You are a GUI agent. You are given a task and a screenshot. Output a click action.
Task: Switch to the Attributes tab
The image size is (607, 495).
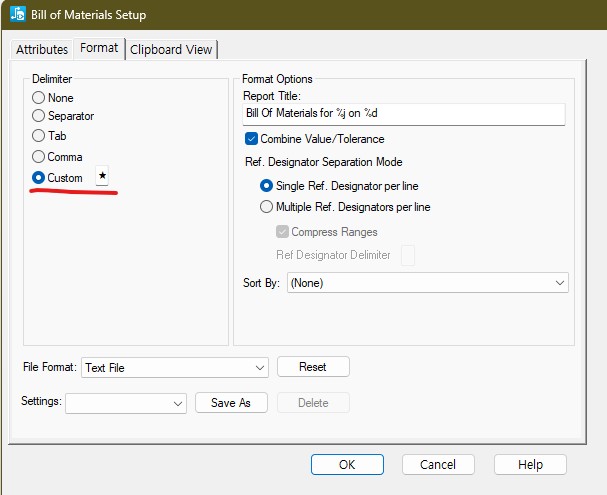[43, 49]
